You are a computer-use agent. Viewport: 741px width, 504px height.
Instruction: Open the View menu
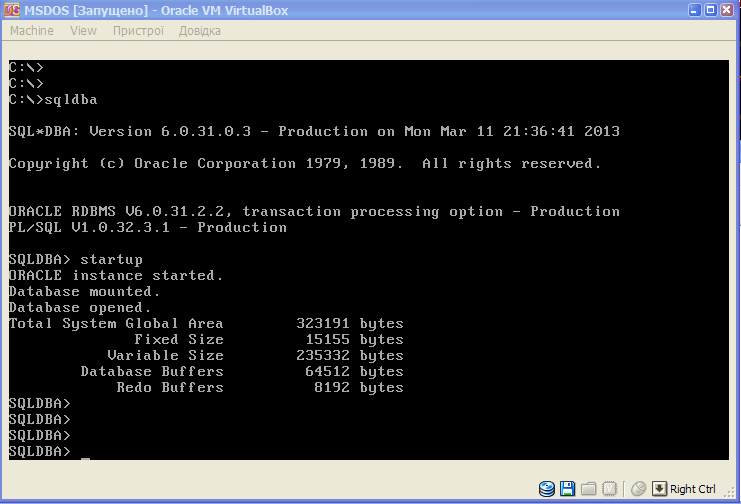pyautogui.click(x=83, y=31)
